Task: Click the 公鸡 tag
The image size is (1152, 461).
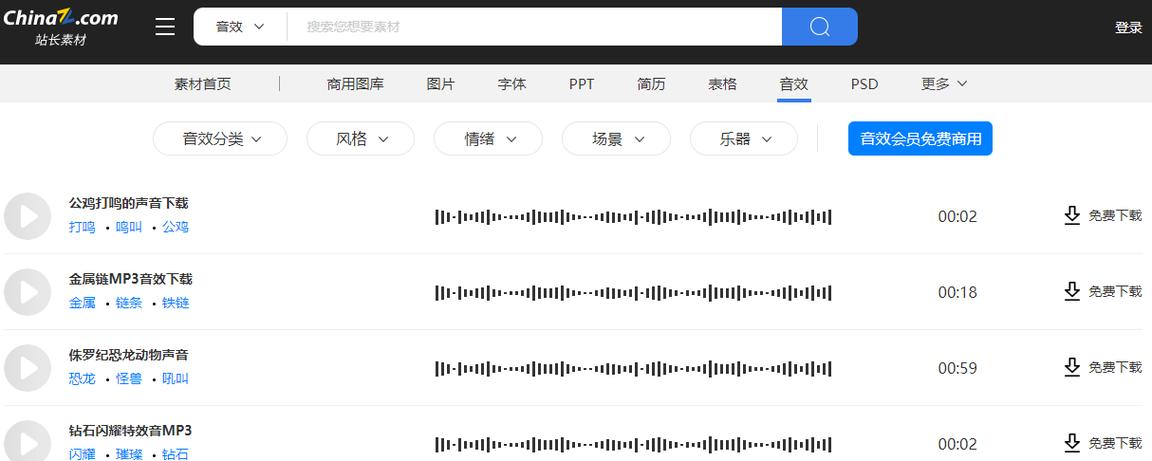Action: pos(176,227)
